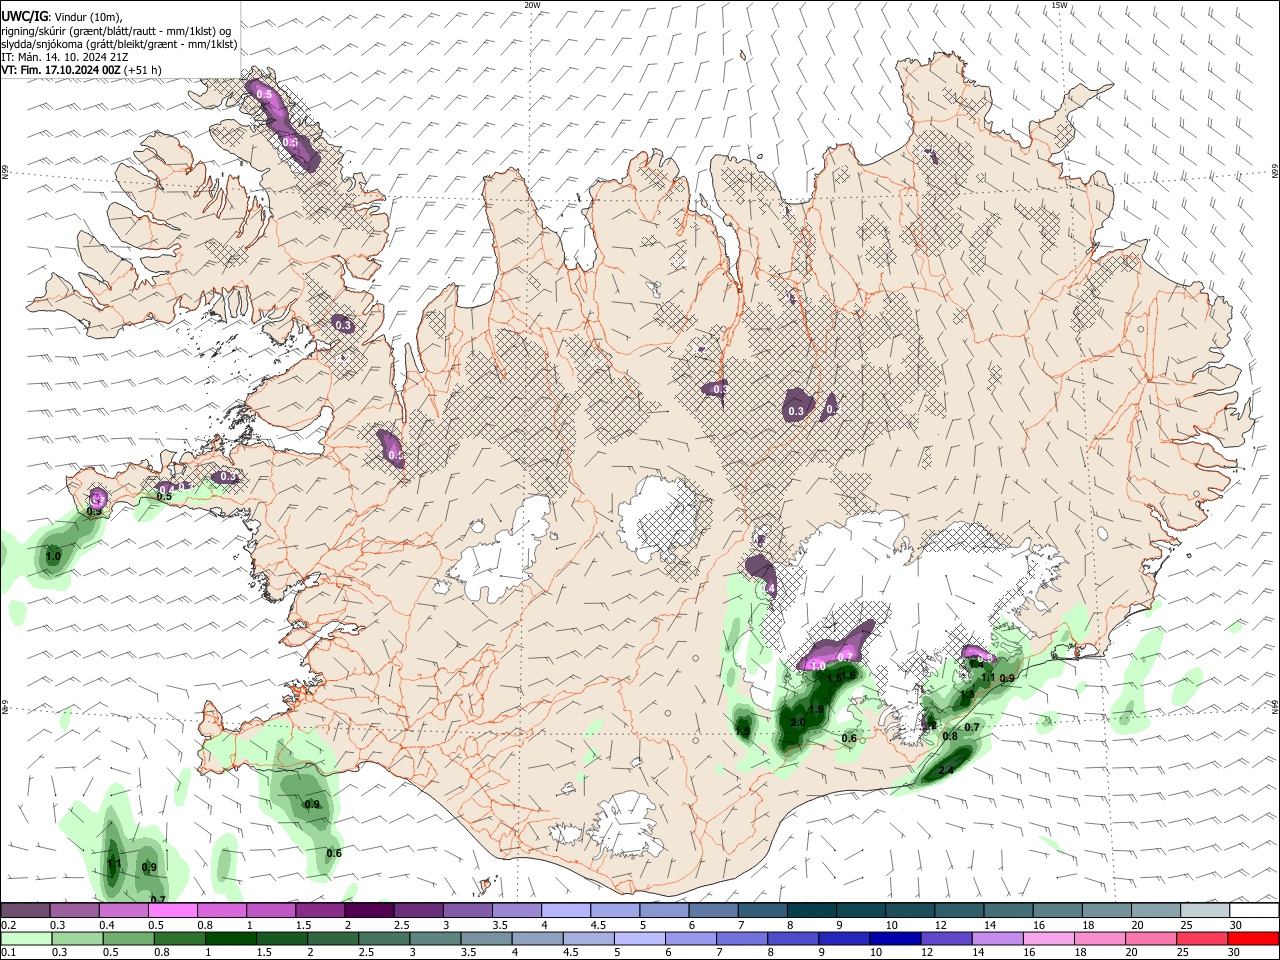Click the 'slydda/snjókoma' legend description line
The height and width of the screenshot is (960, 1280).
119,44
